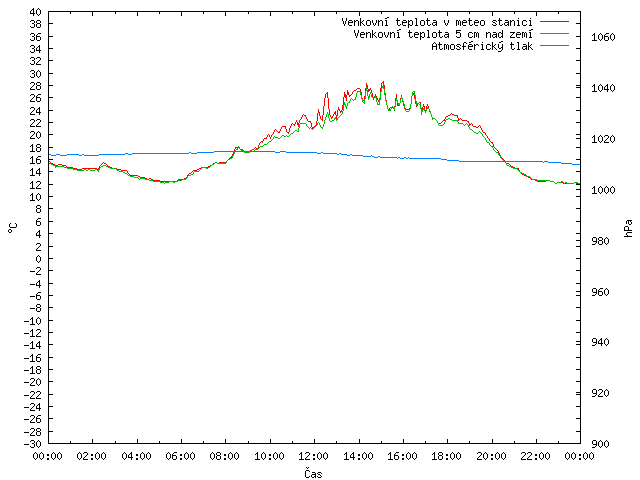Click x-axis tick label '18:00'

447,456
